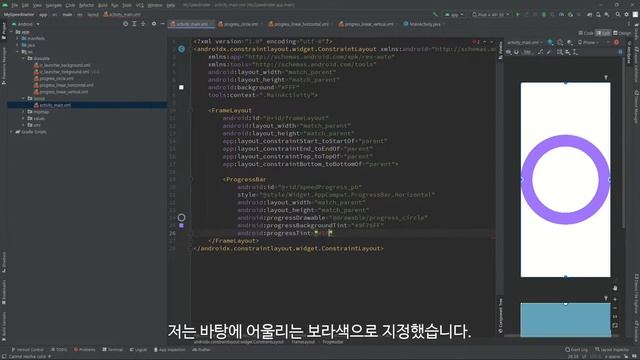Expand the mipmap folder in project tree

[x=24, y=111]
